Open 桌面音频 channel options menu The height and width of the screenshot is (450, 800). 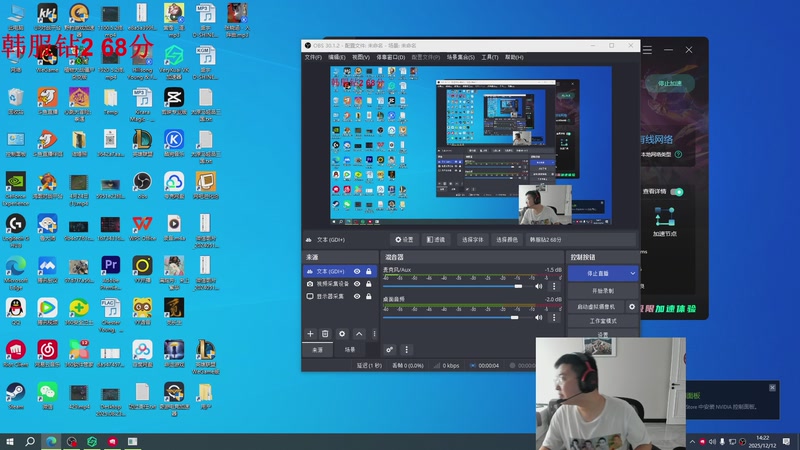tap(554, 317)
